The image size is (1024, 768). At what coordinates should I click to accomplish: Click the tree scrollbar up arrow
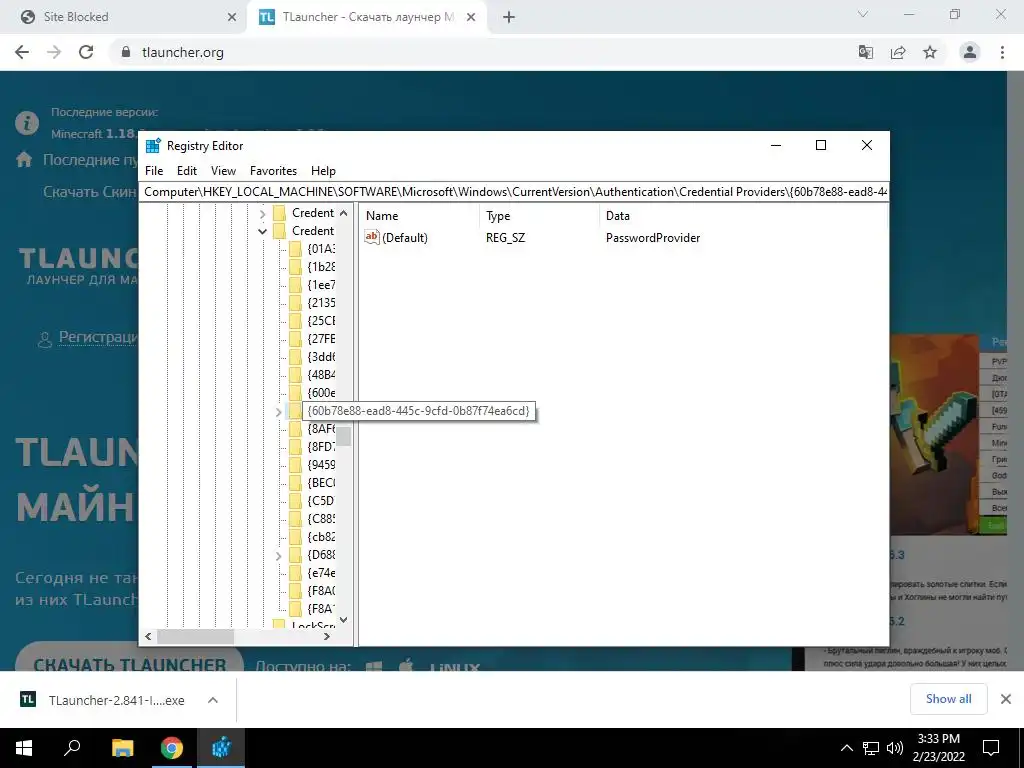(x=344, y=213)
